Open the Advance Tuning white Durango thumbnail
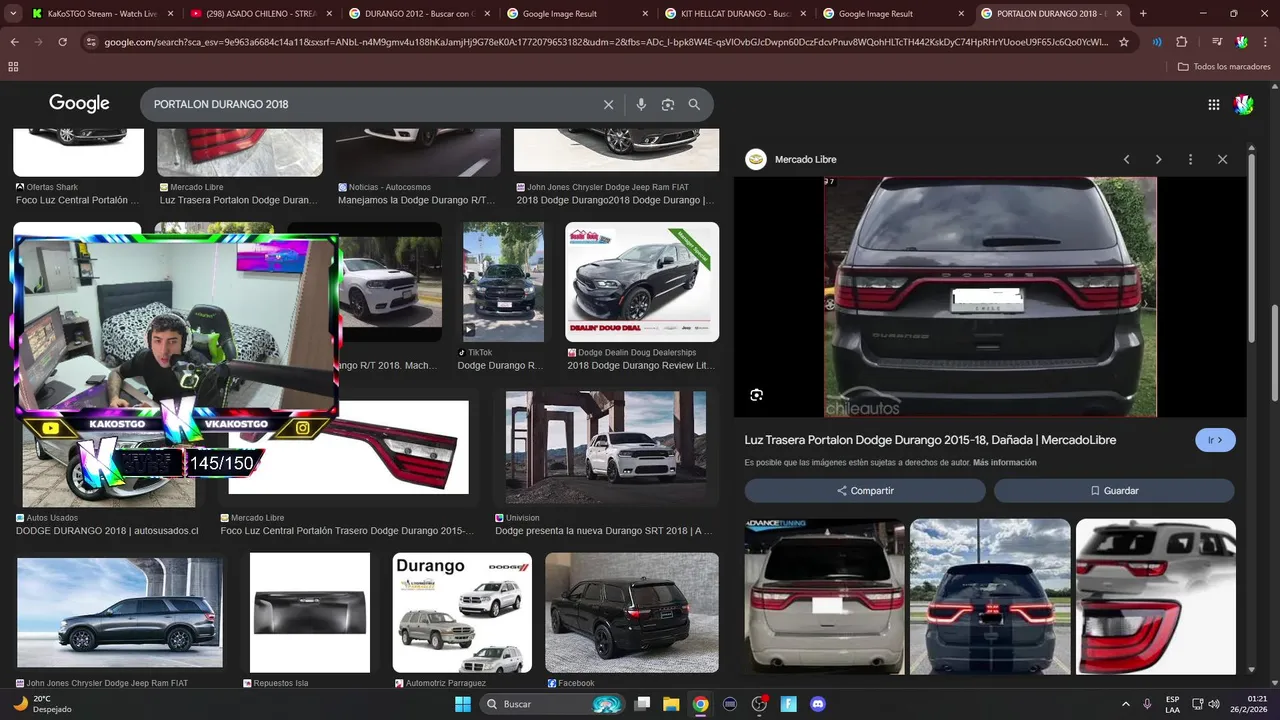Image resolution: width=1280 pixels, height=720 pixels. [824, 596]
